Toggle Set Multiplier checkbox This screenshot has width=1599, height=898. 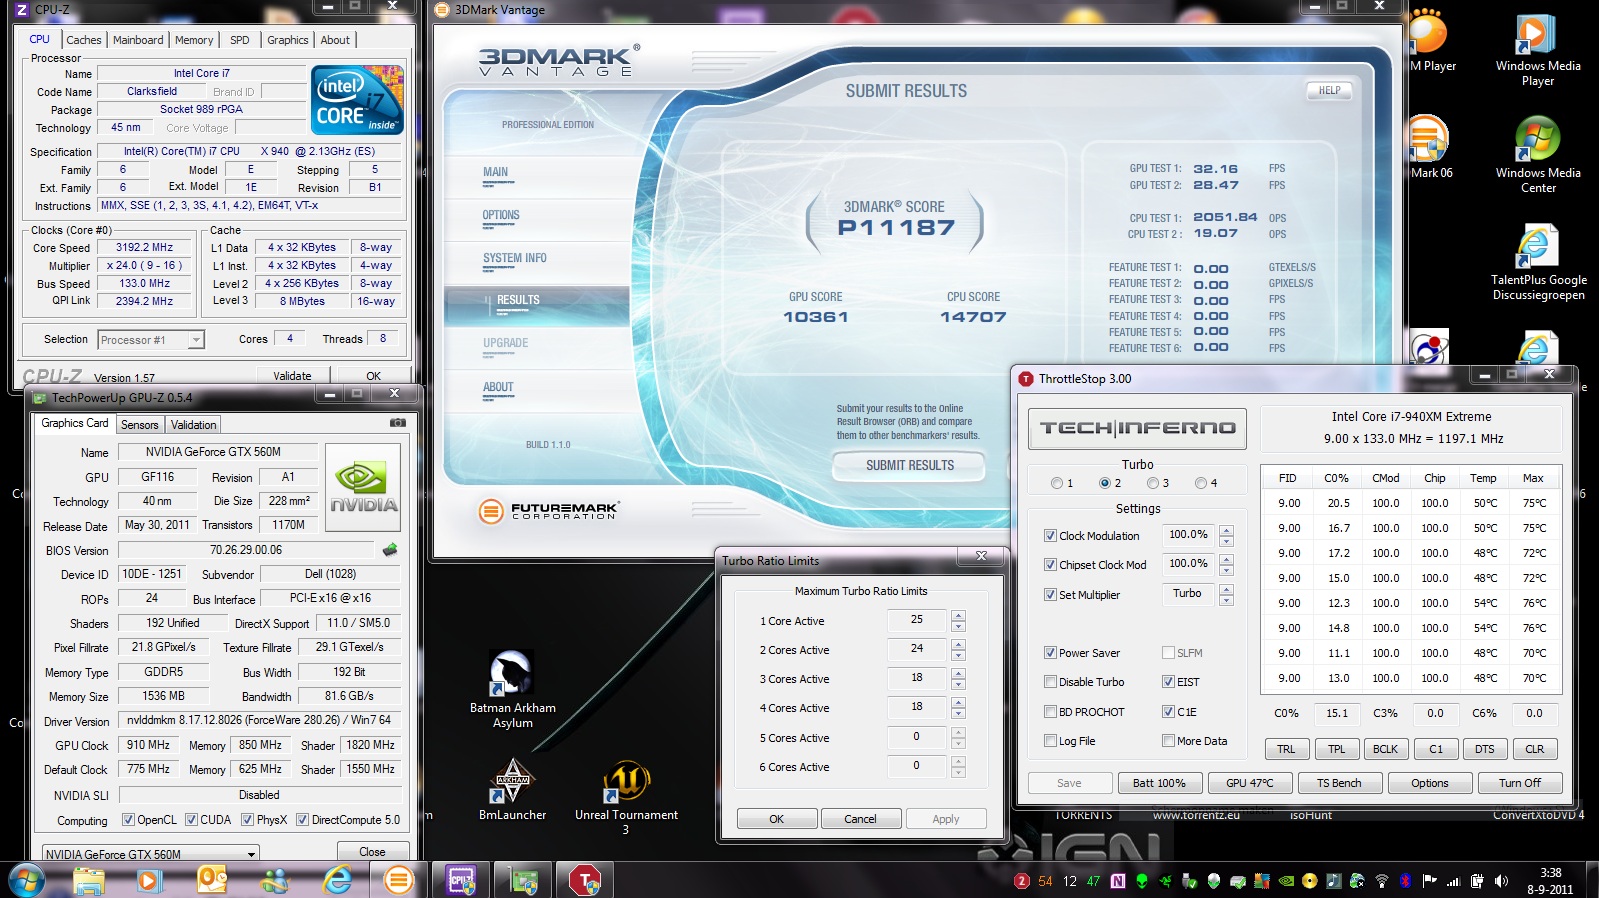(x=1050, y=595)
